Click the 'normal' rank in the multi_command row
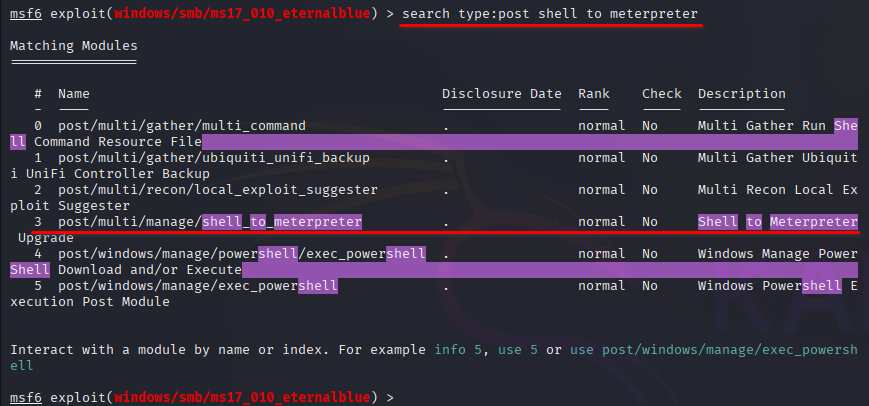The height and width of the screenshot is (406, 869). pos(602,126)
